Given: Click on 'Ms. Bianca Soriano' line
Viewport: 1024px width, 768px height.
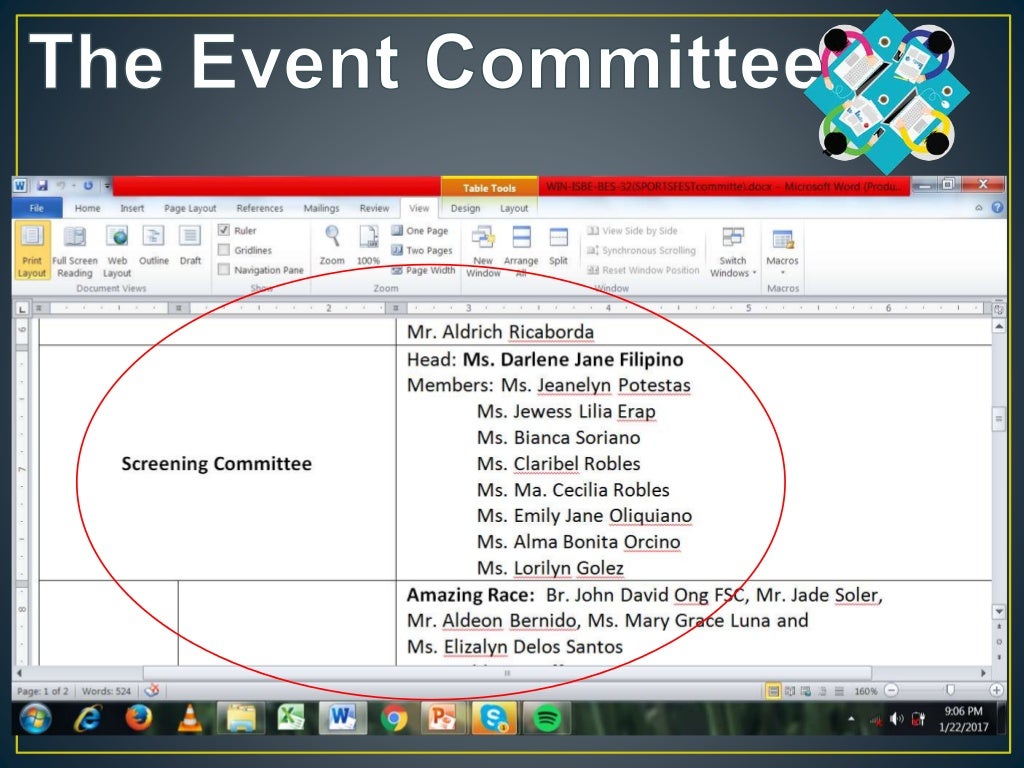Looking at the screenshot, I should (558, 438).
